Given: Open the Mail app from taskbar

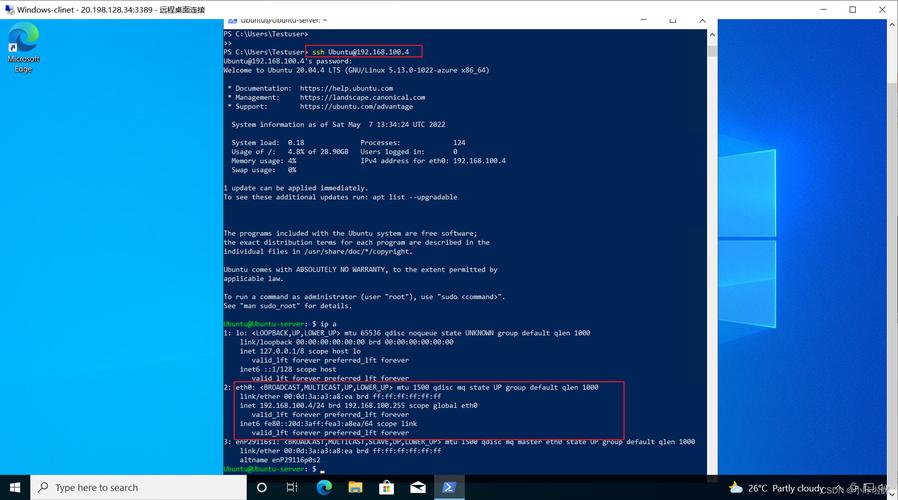Looking at the screenshot, I should point(418,487).
